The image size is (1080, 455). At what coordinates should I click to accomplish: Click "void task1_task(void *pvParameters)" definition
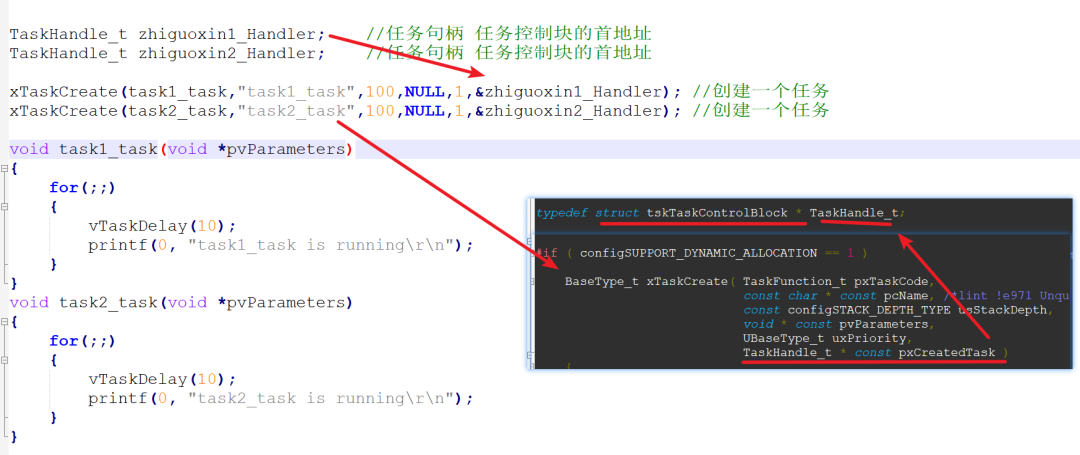click(181, 149)
